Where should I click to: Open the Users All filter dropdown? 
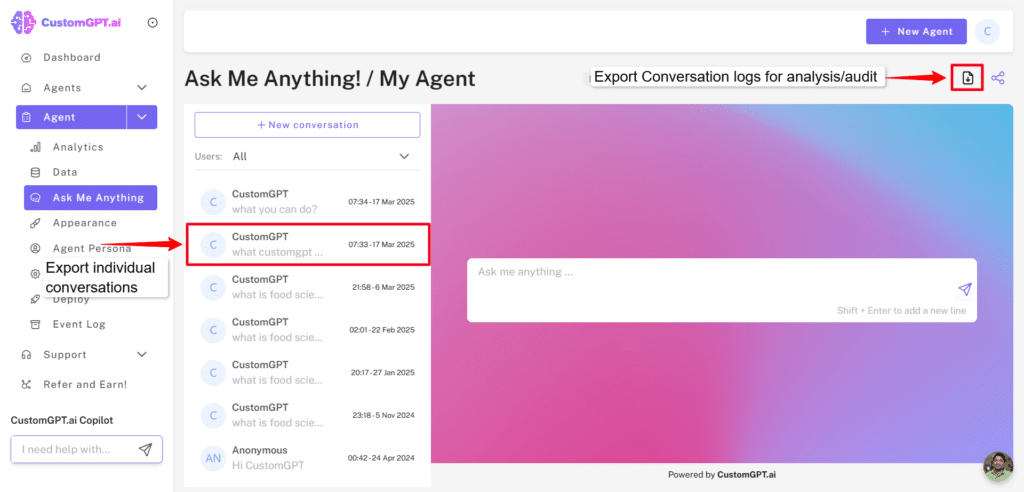pyautogui.click(x=404, y=156)
